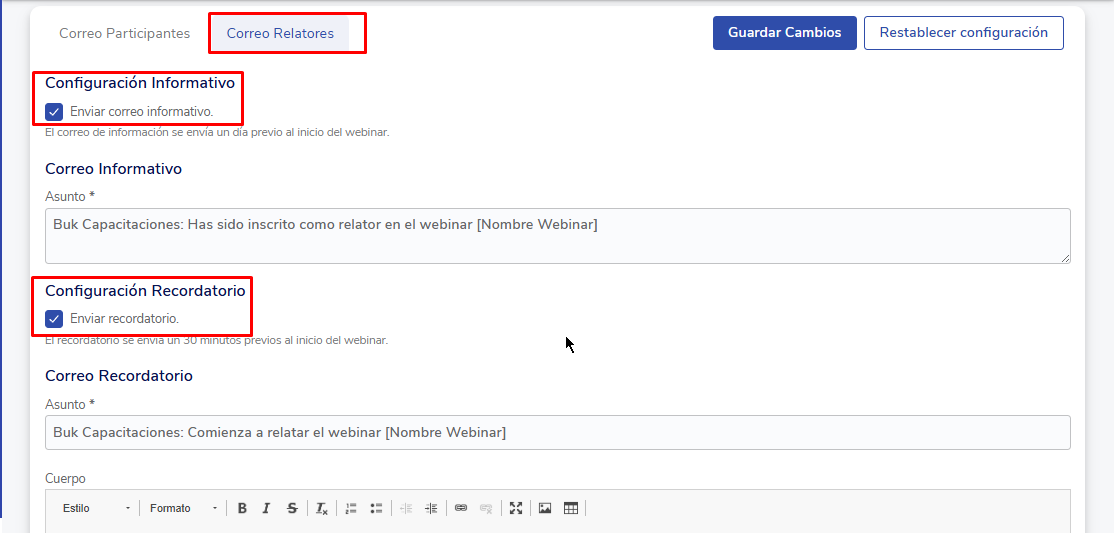Insert an image into the body

(x=545, y=508)
